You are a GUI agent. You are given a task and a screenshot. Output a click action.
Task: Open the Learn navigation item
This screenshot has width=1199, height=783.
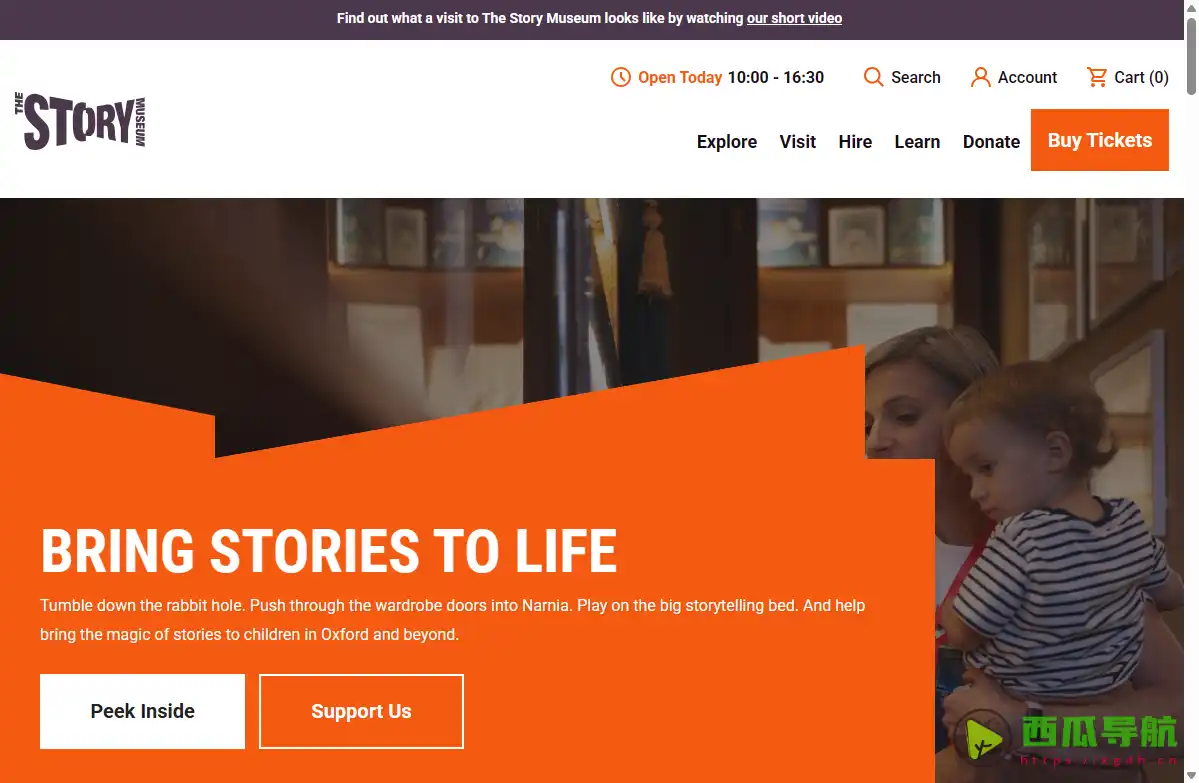point(917,141)
